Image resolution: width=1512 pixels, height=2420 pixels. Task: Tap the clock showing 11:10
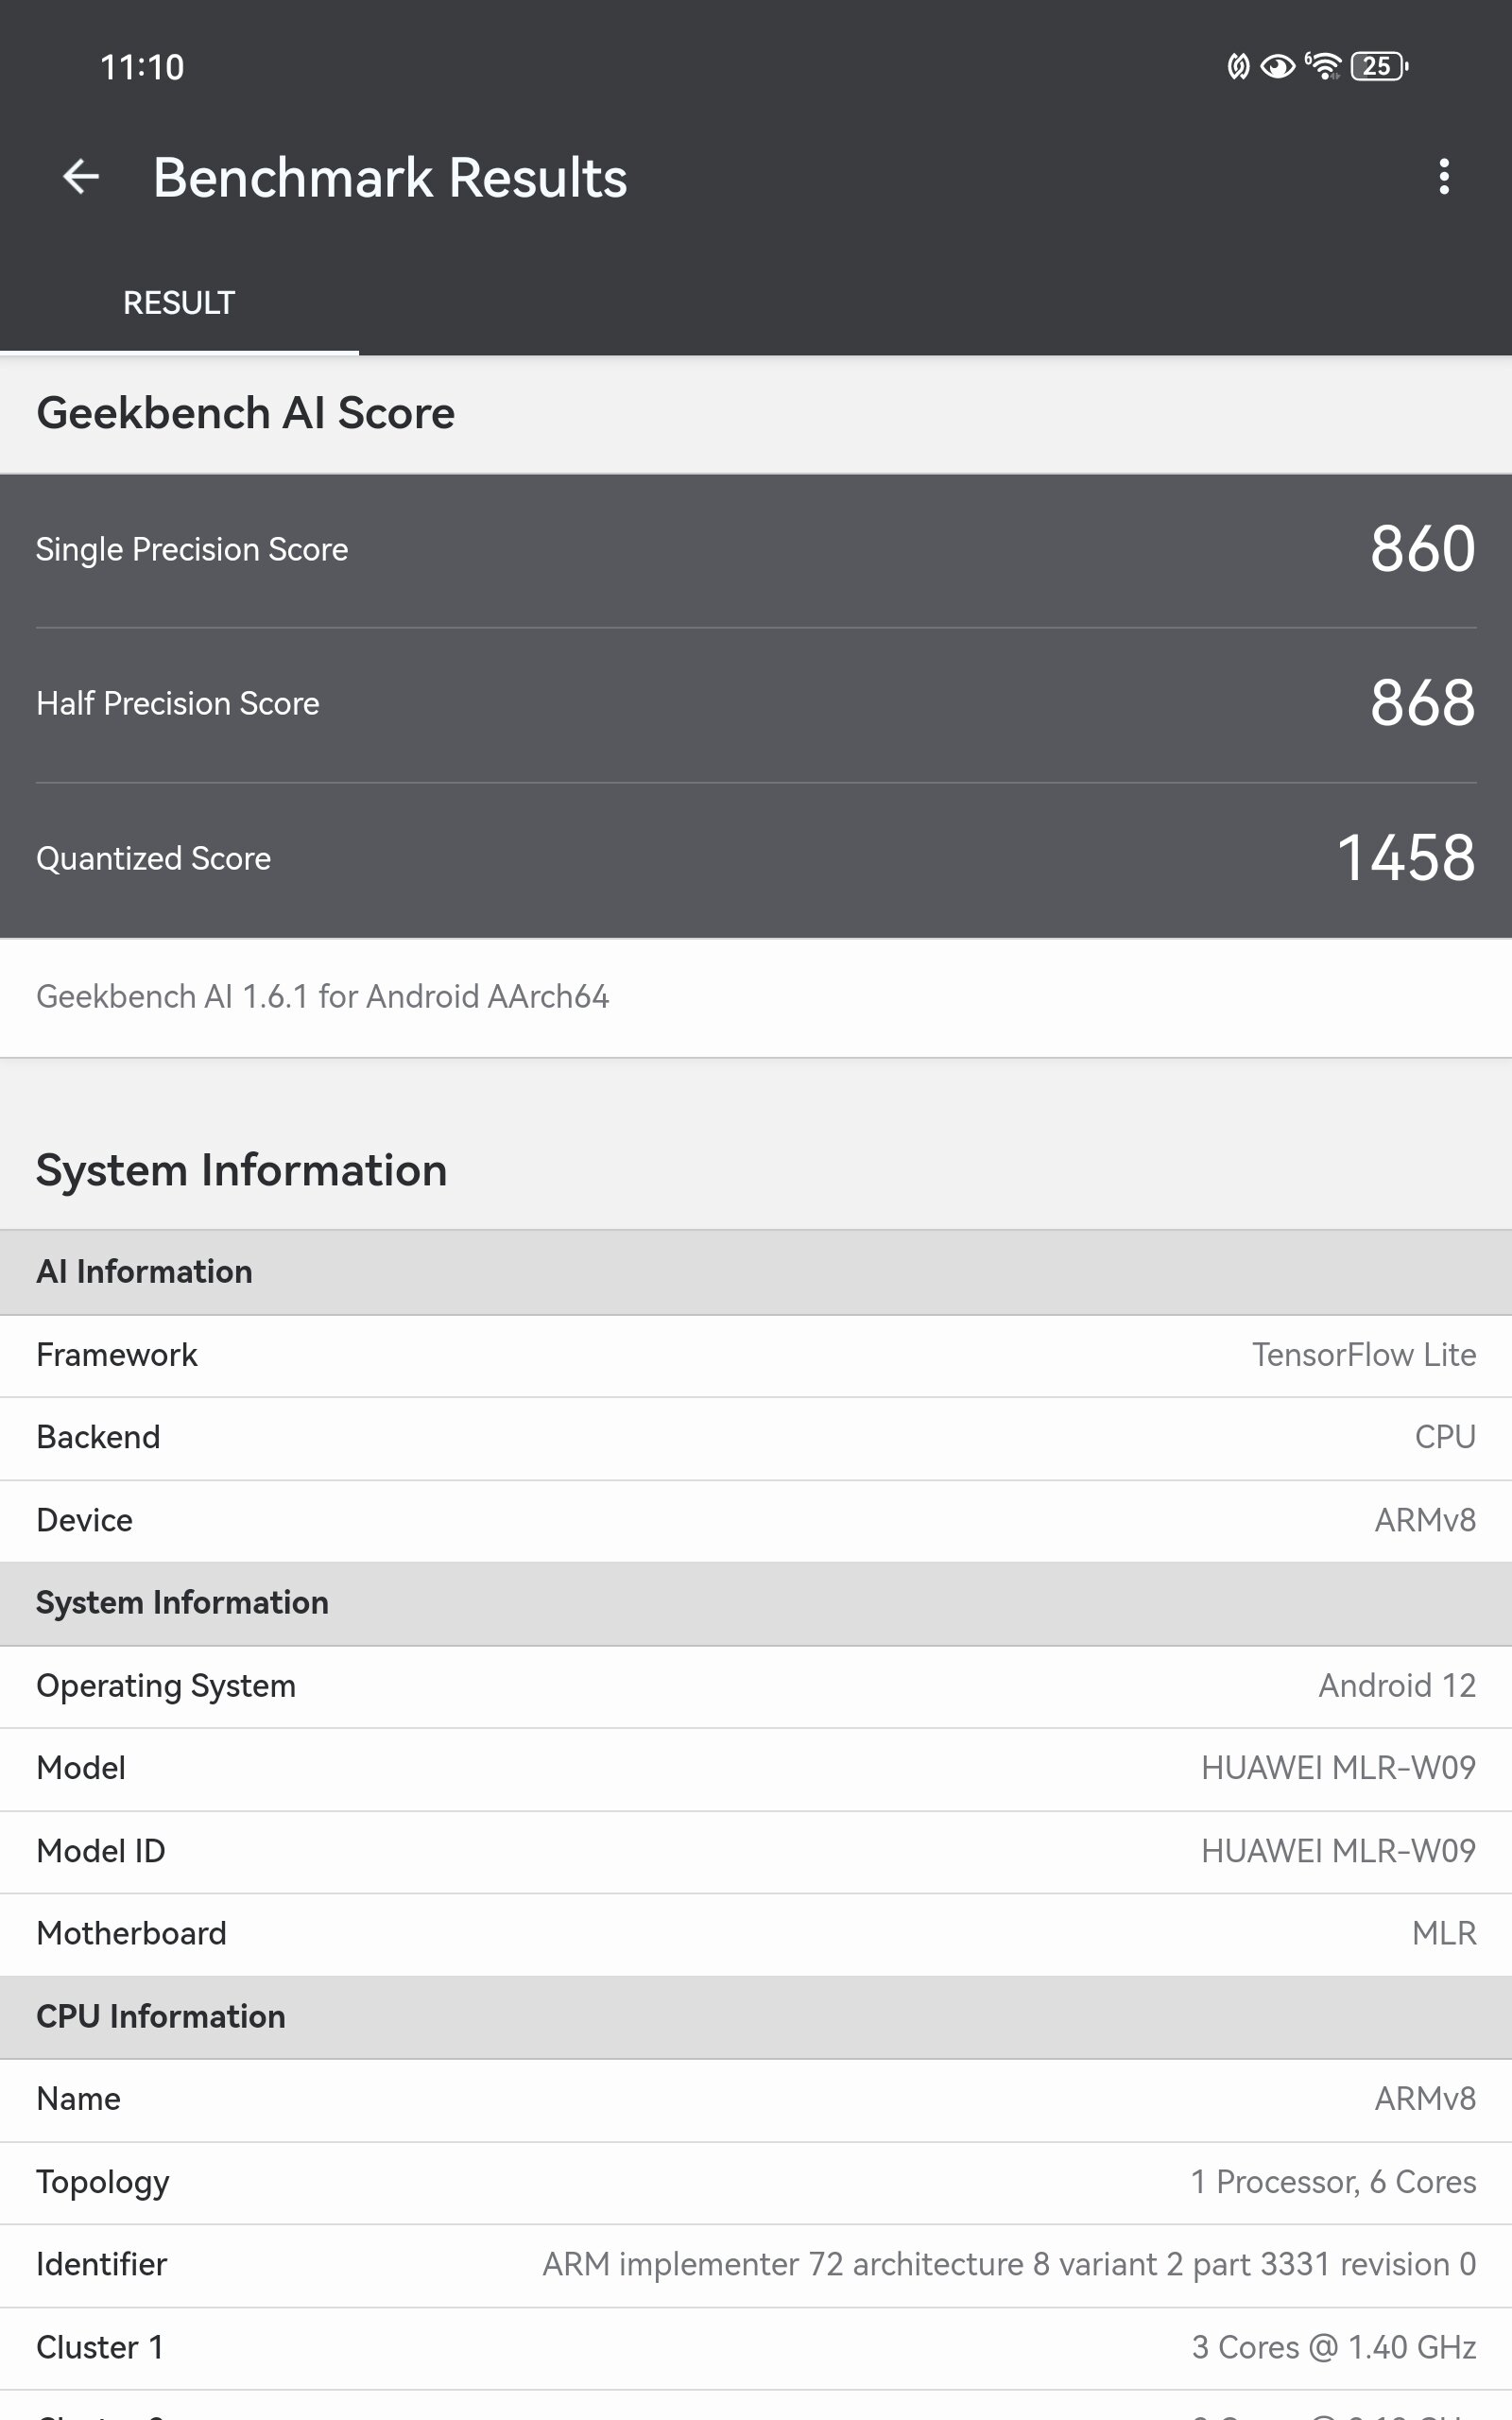142,67
